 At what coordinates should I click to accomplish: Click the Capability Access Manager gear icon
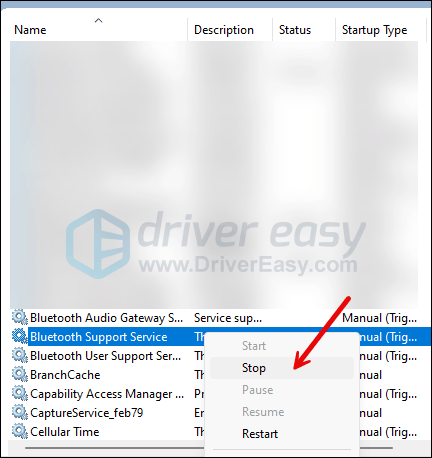click(20, 393)
